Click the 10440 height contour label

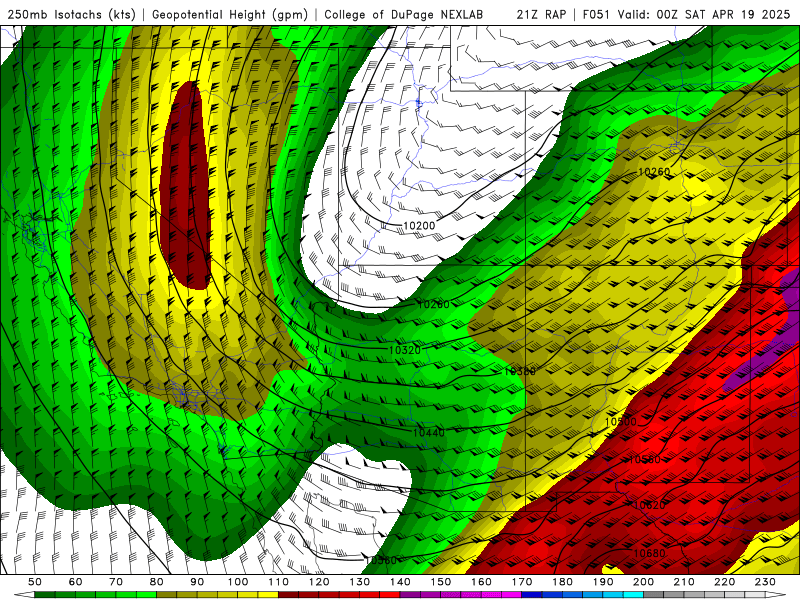428,433
